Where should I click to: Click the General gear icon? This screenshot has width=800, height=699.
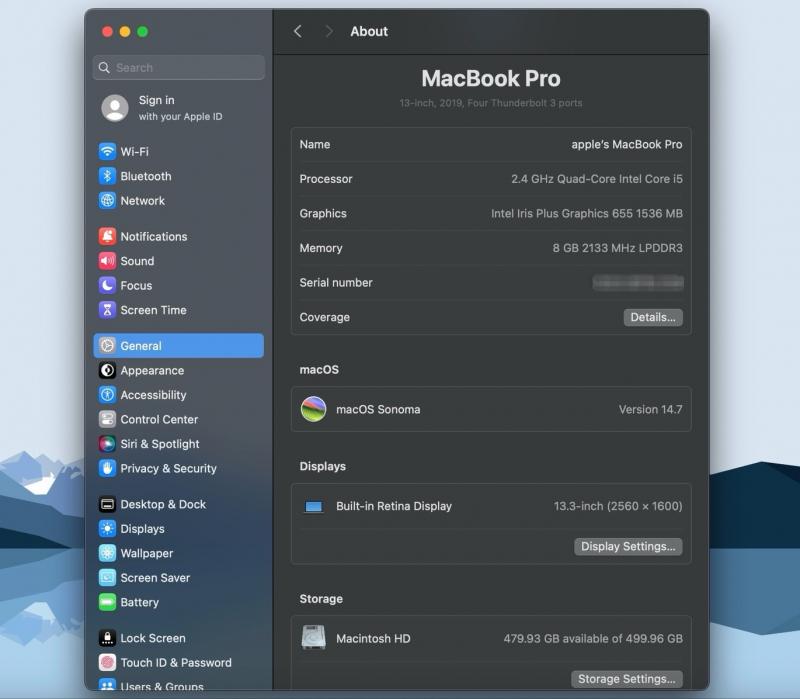(x=107, y=345)
